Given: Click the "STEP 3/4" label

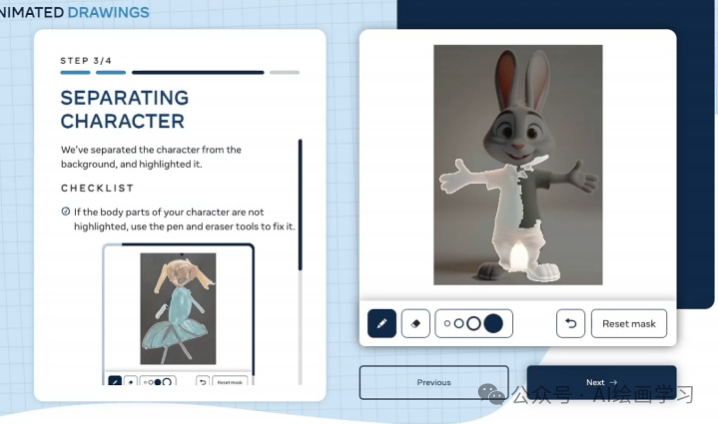Looking at the screenshot, I should pyautogui.click(x=86, y=60).
